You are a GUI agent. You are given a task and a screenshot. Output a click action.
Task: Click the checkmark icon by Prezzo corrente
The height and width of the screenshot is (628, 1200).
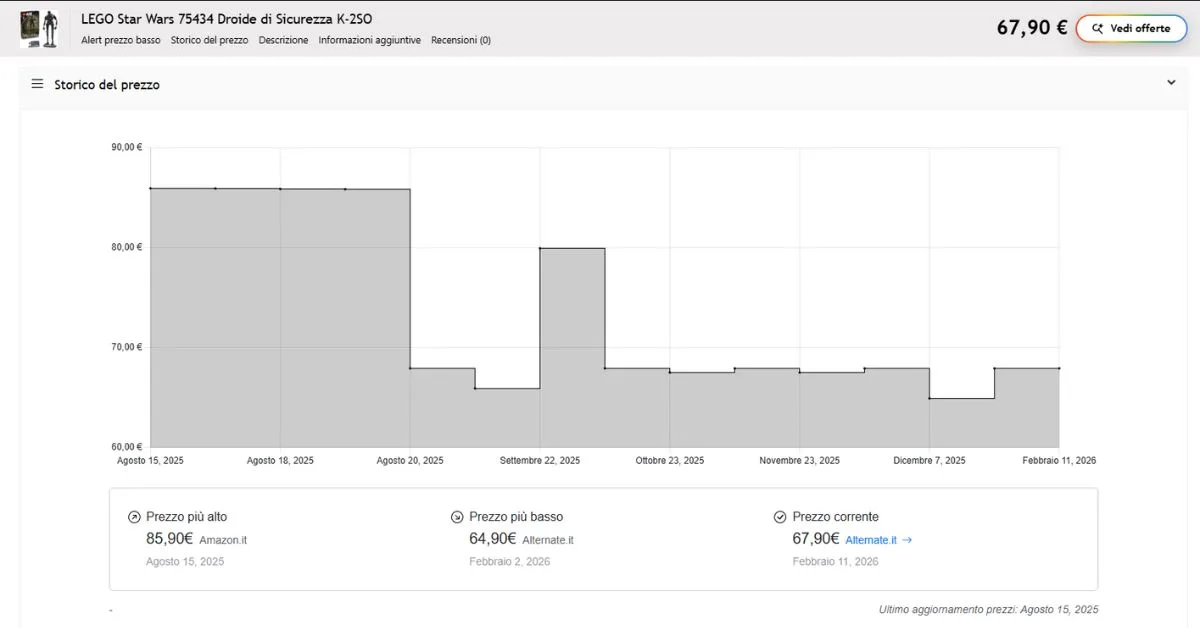click(780, 517)
